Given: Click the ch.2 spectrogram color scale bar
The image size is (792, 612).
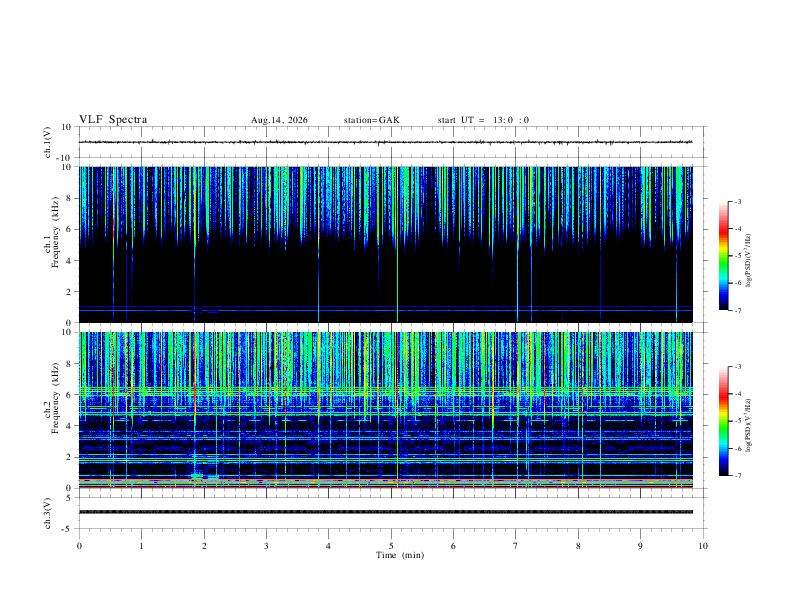Looking at the screenshot, I should click(x=723, y=421).
